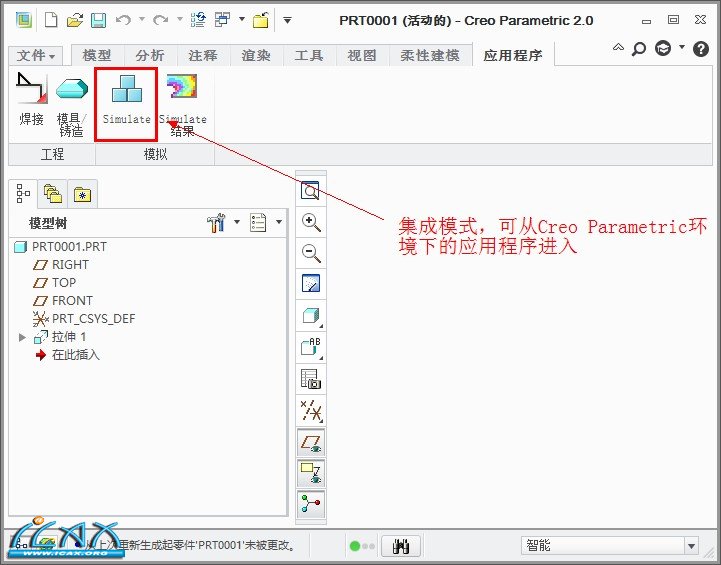Viewport: 721px width, 565px height.
Task: Open the File (文件) menu dropdown
Action: (x=36, y=56)
